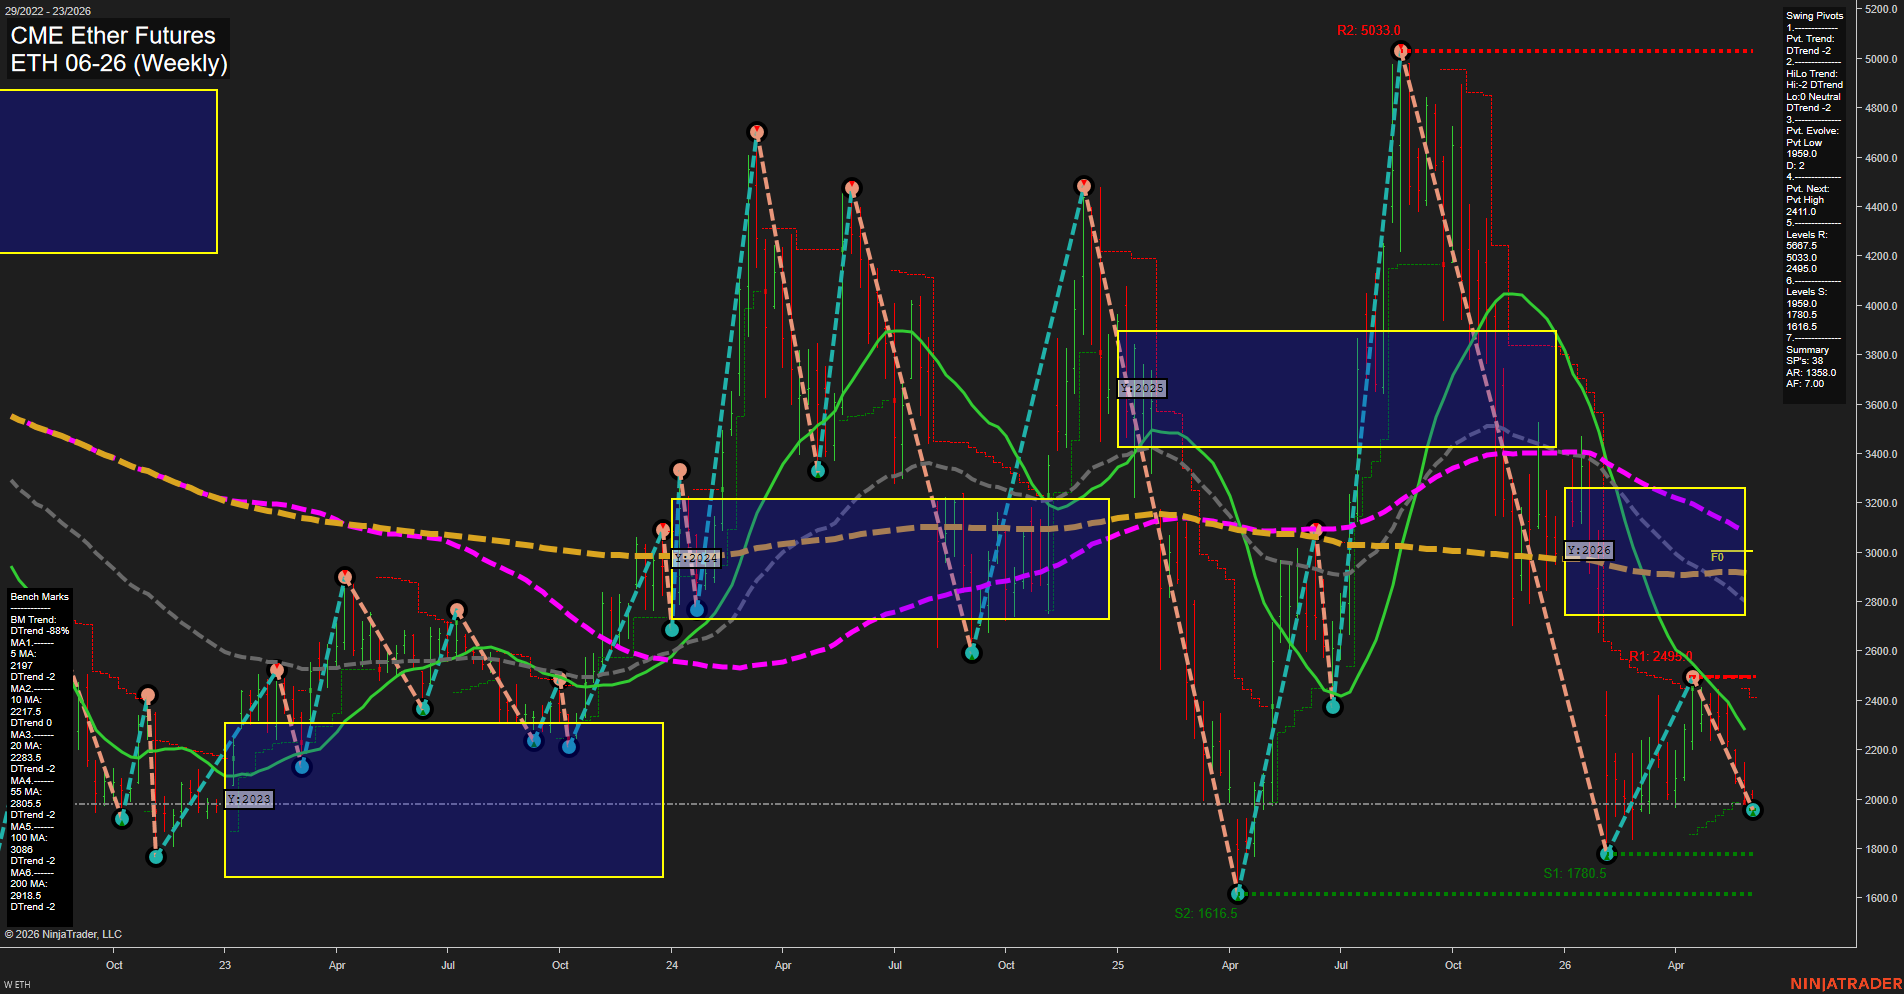Click the '200 MA:' entry in Bench Marks
This screenshot has height=994, width=1904.
point(28,884)
